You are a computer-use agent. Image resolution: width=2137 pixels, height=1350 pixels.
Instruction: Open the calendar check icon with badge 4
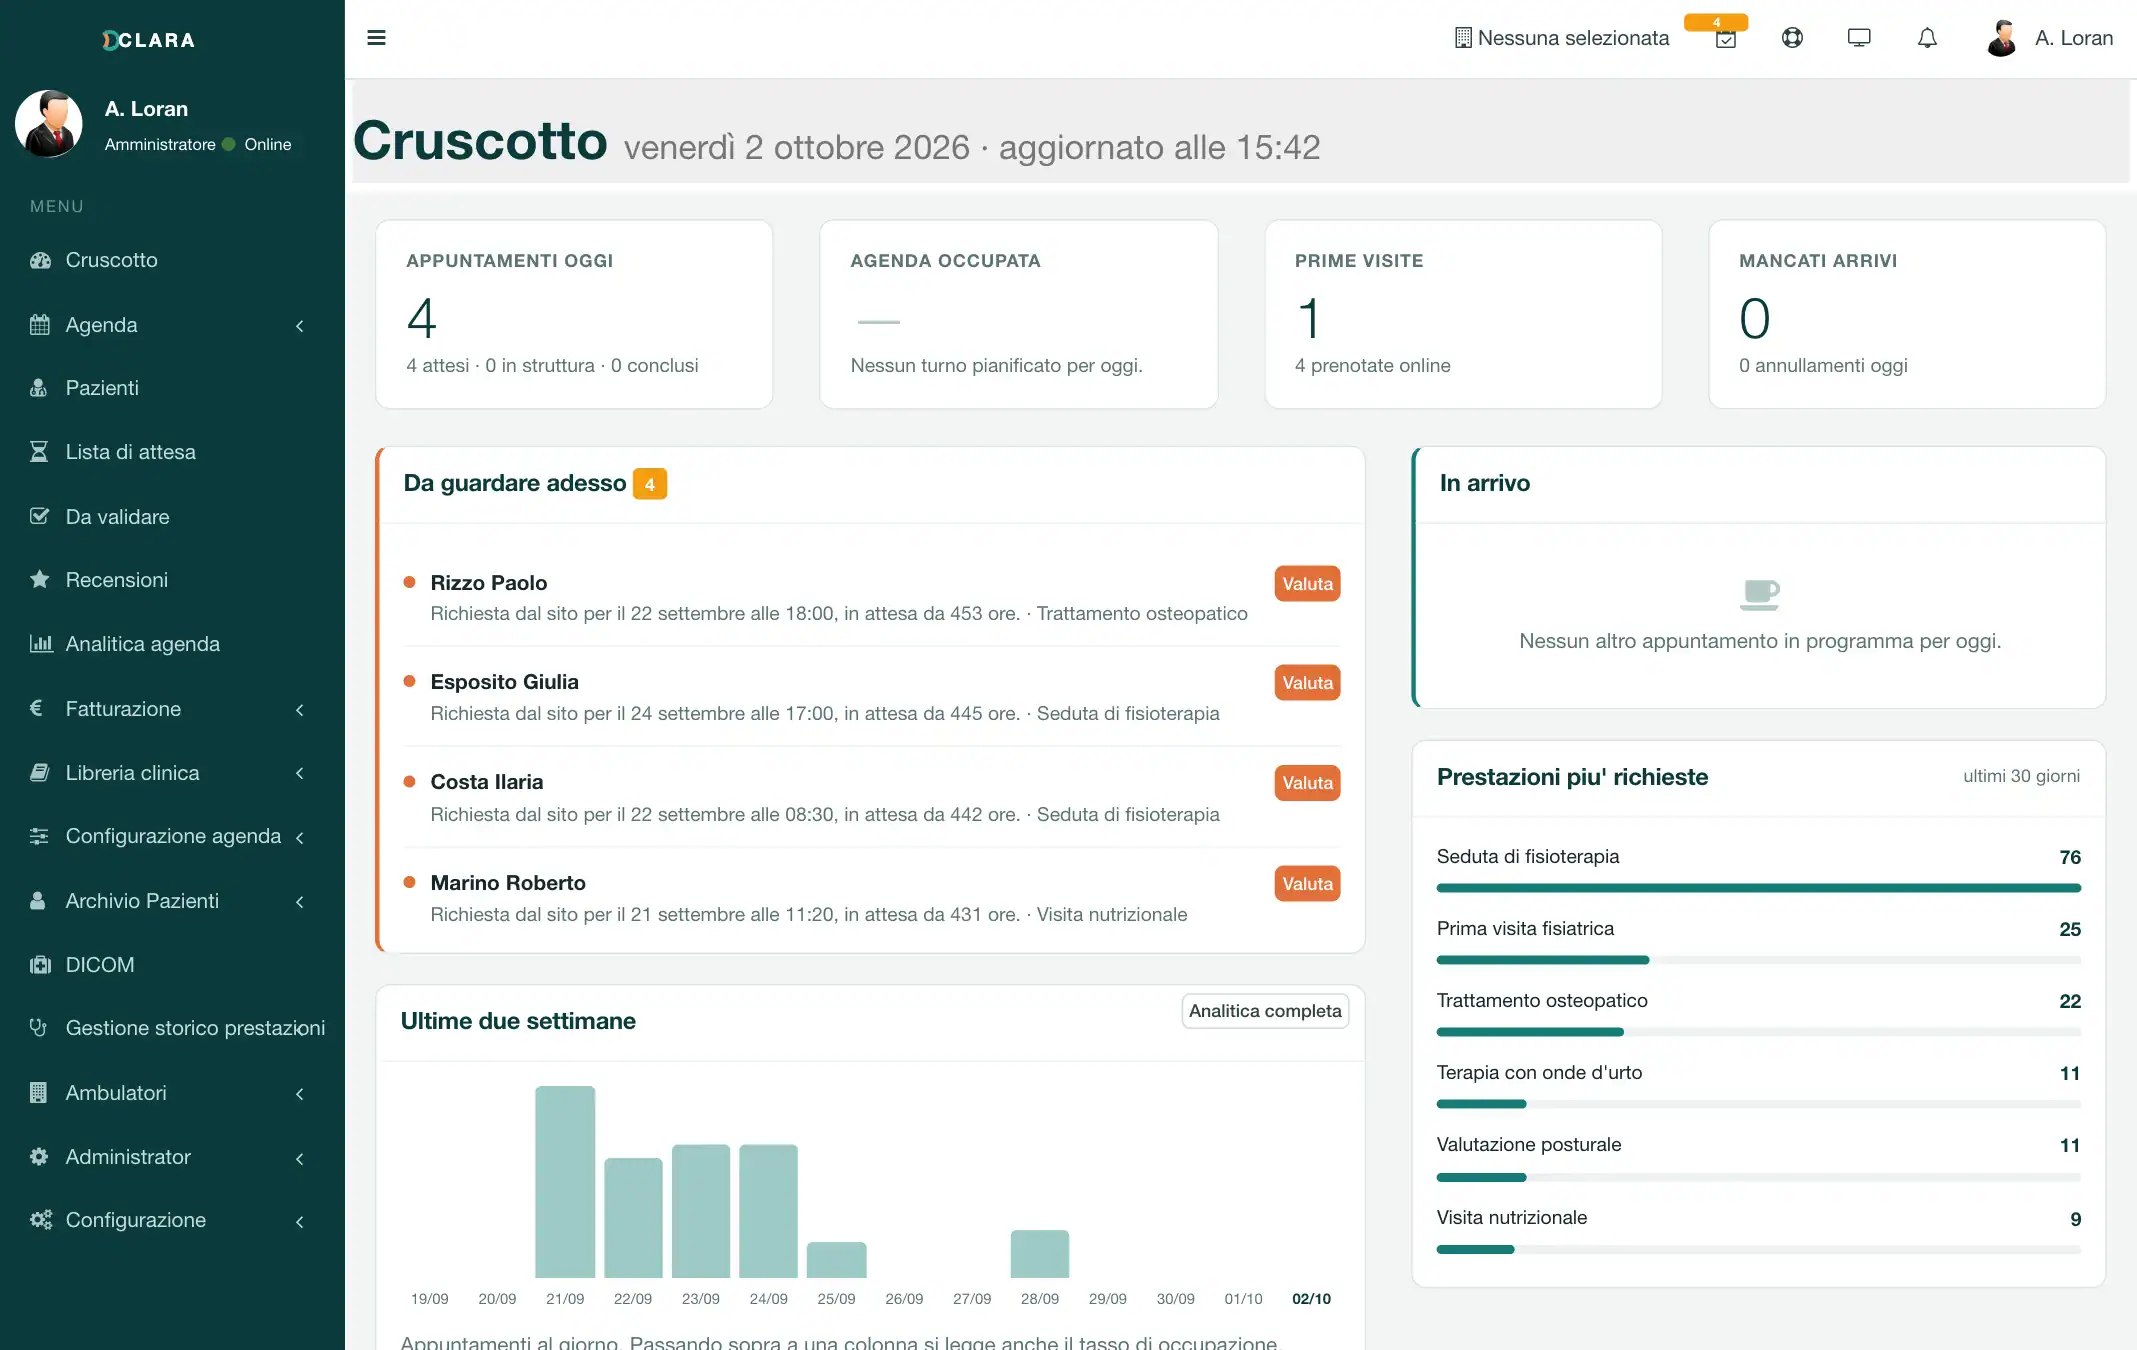(x=1725, y=38)
